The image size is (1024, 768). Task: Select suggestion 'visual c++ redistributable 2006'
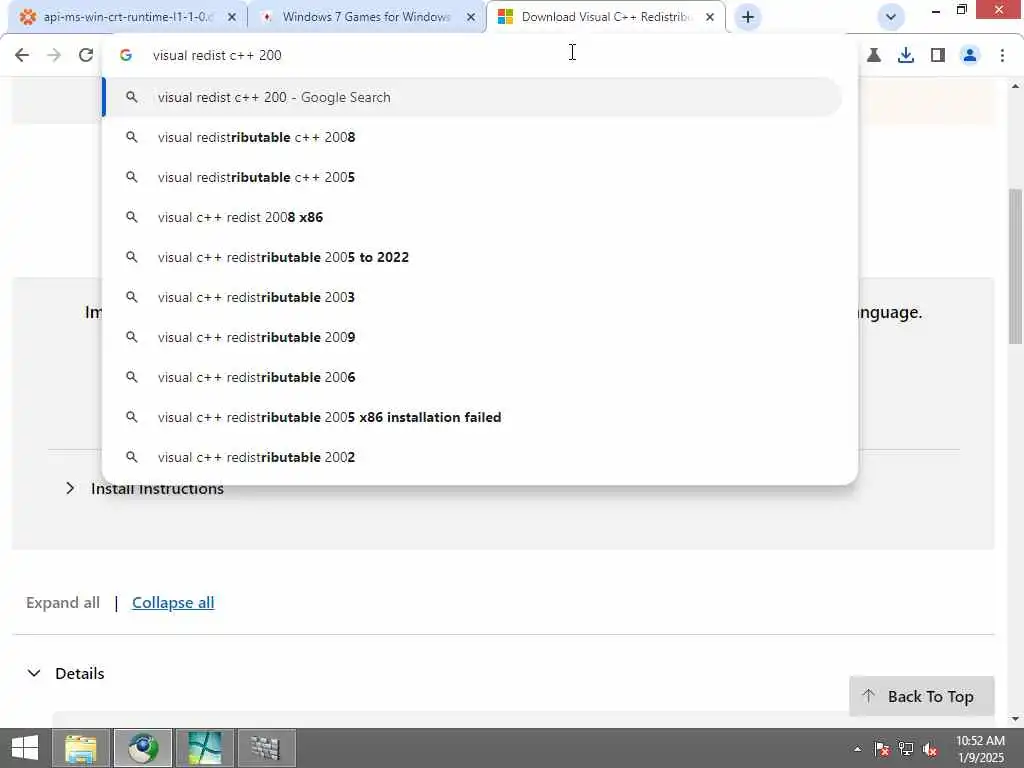coord(473,377)
